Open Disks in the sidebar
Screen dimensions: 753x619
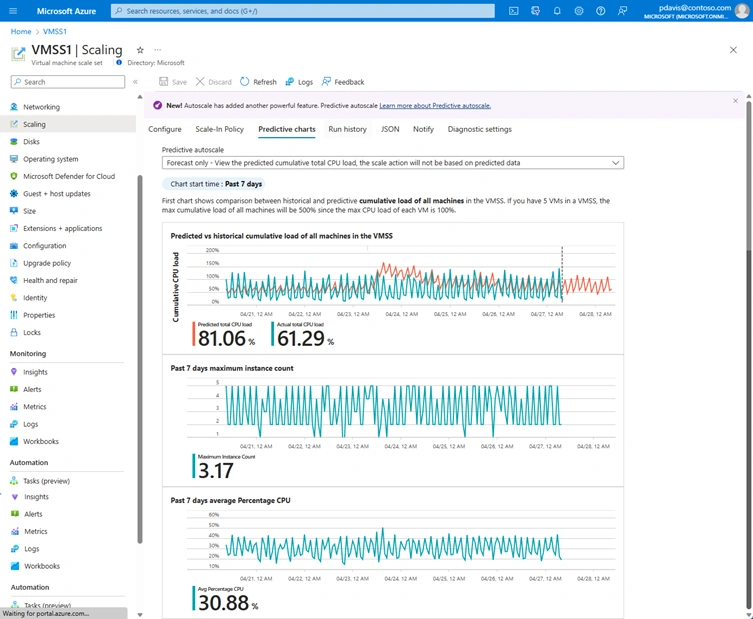tap(31, 142)
